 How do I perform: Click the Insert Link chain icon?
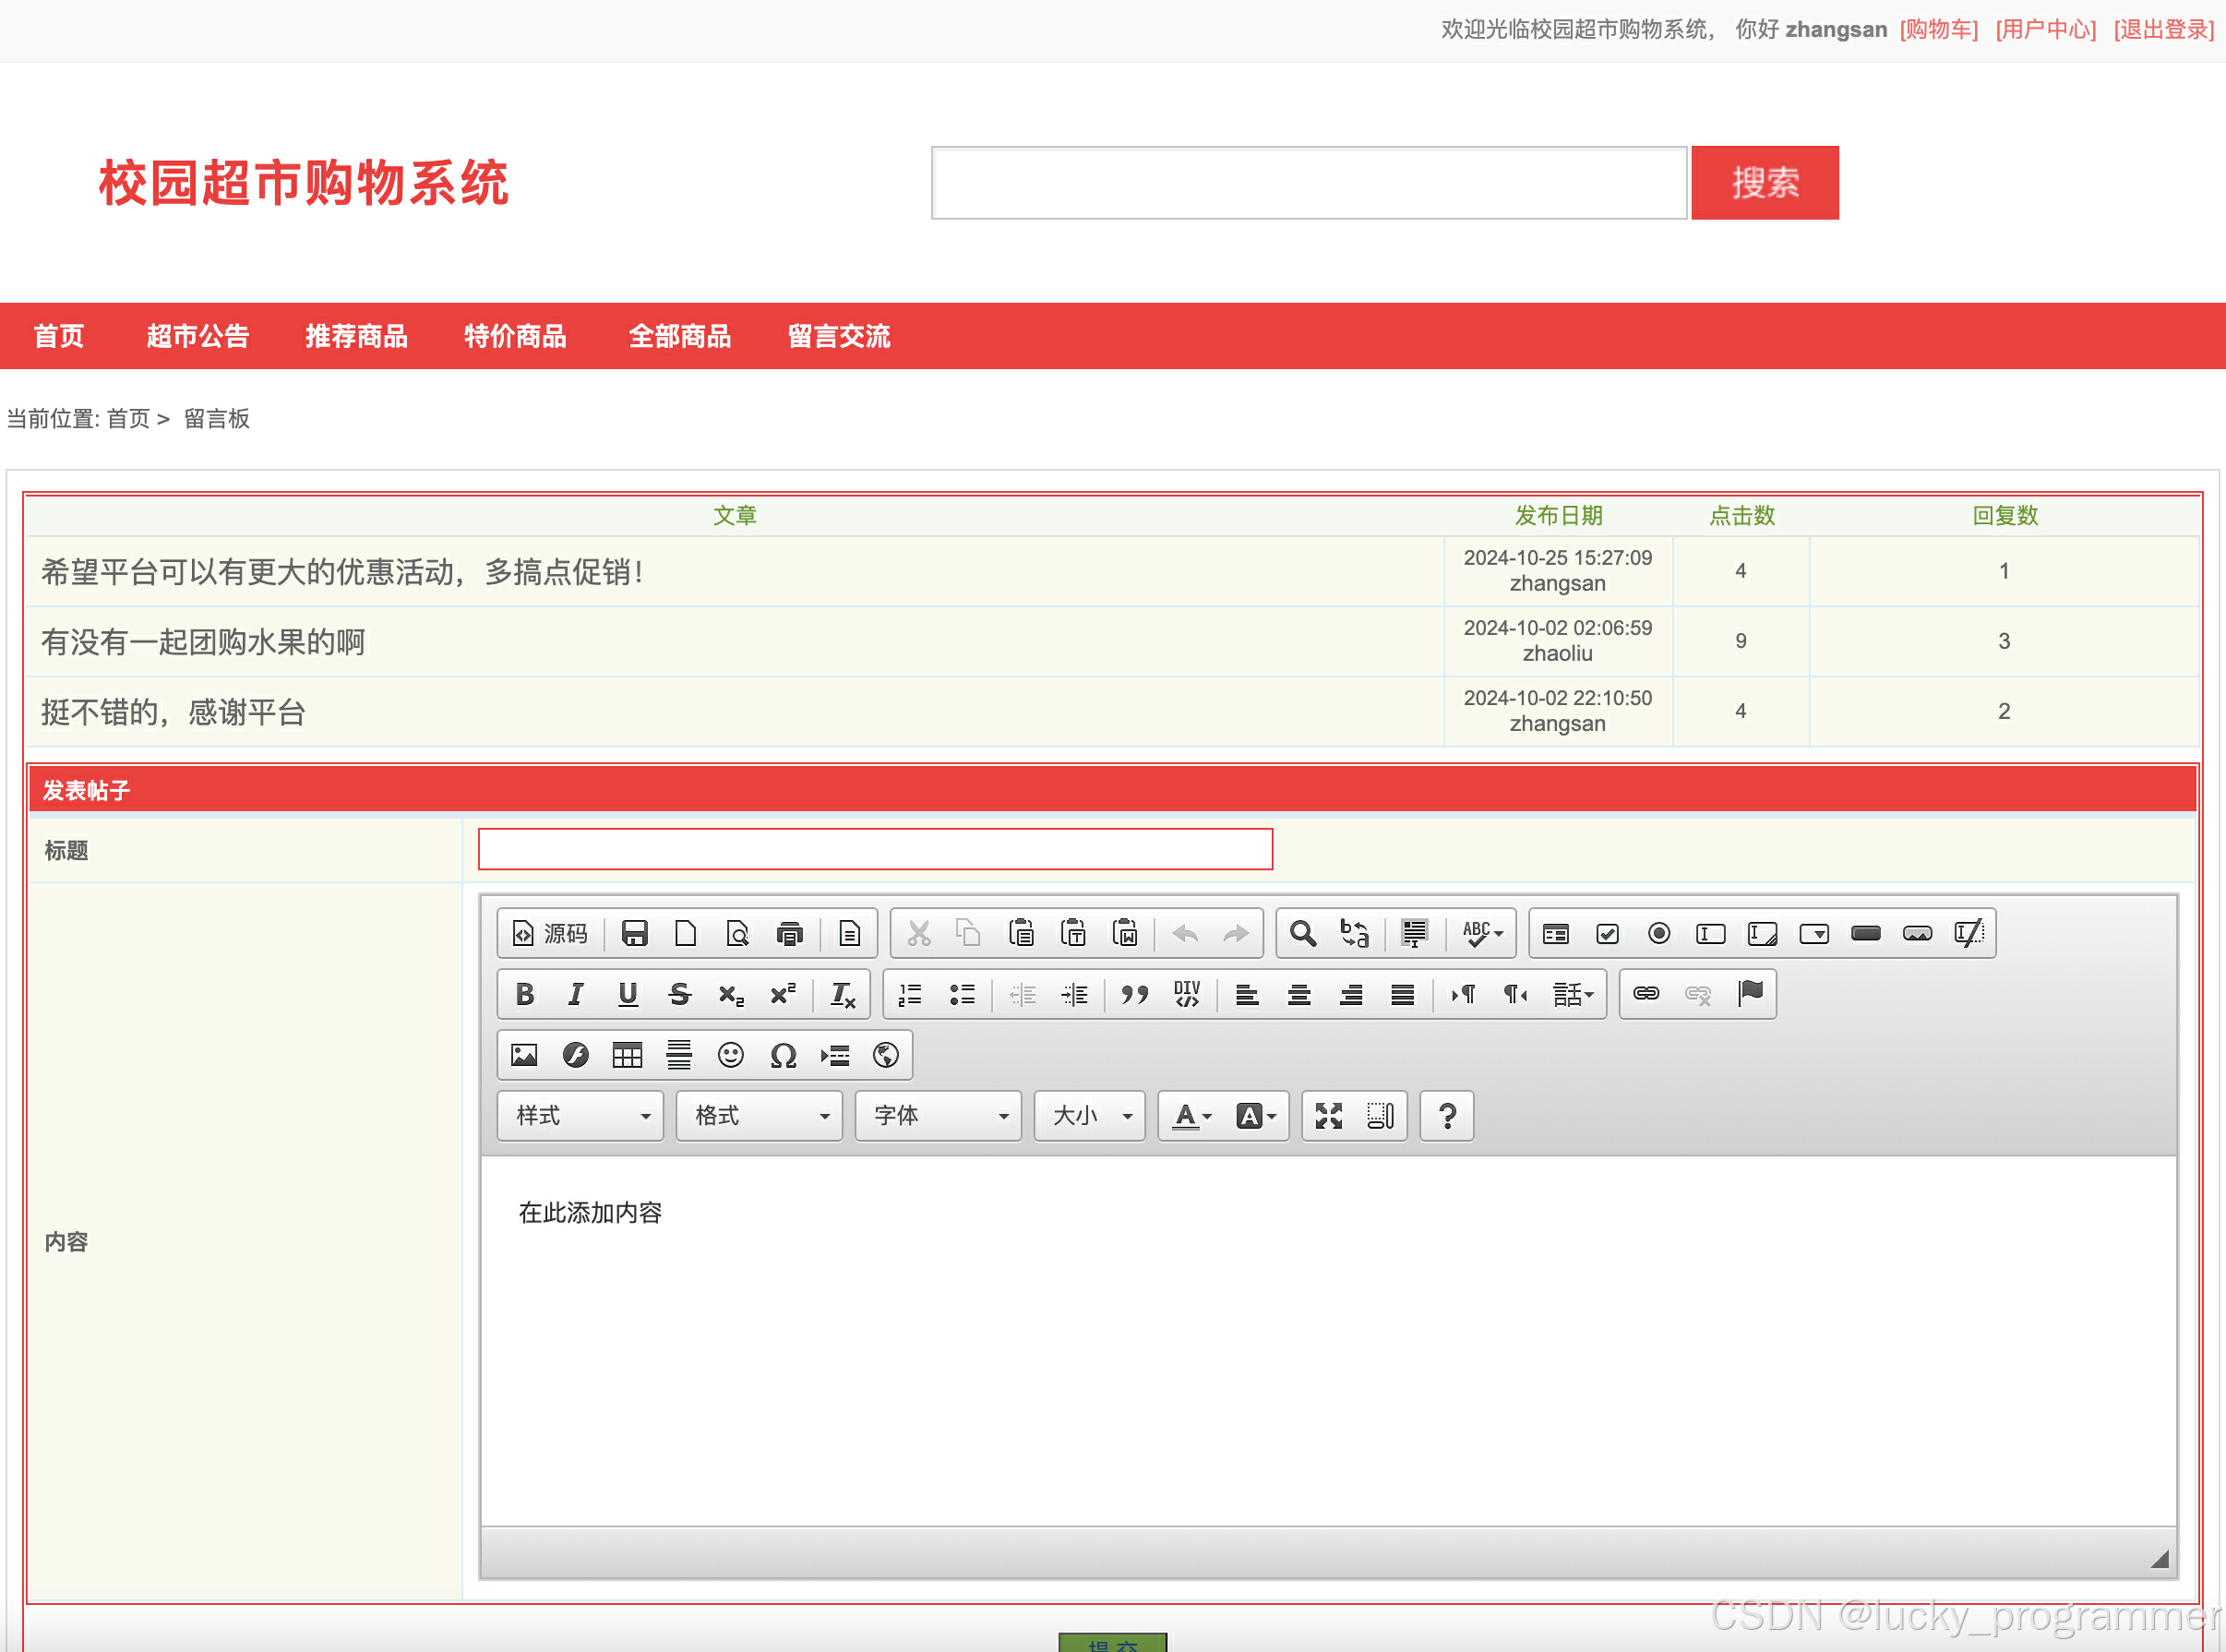tap(1646, 994)
